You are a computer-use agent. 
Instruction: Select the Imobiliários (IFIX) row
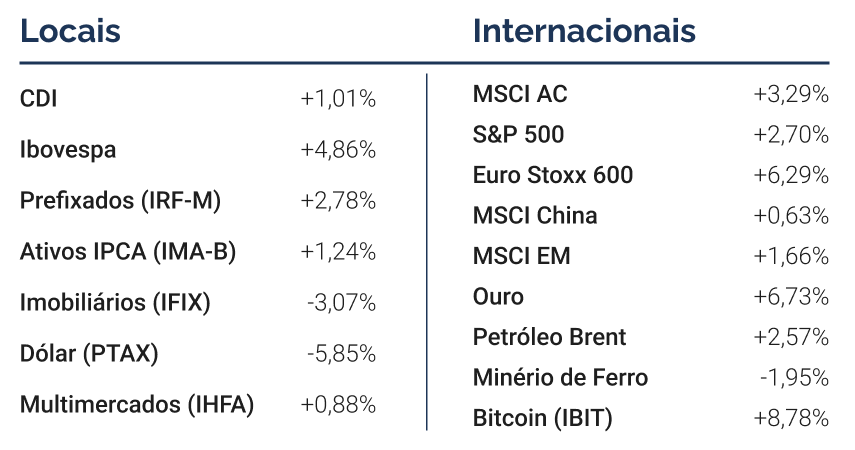point(198,303)
